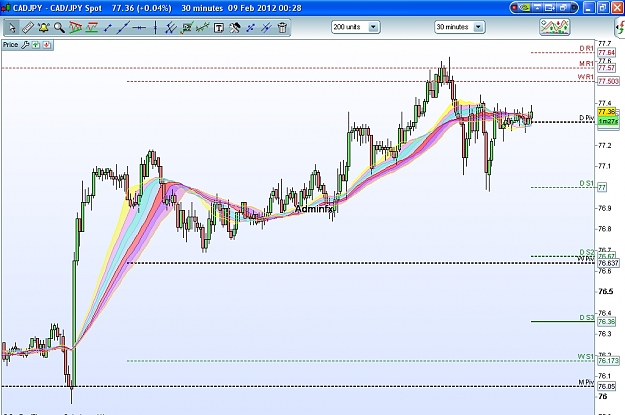The image size is (625, 415).
Task: Select the arrow cursor tool
Action: click(x=12, y=28)
